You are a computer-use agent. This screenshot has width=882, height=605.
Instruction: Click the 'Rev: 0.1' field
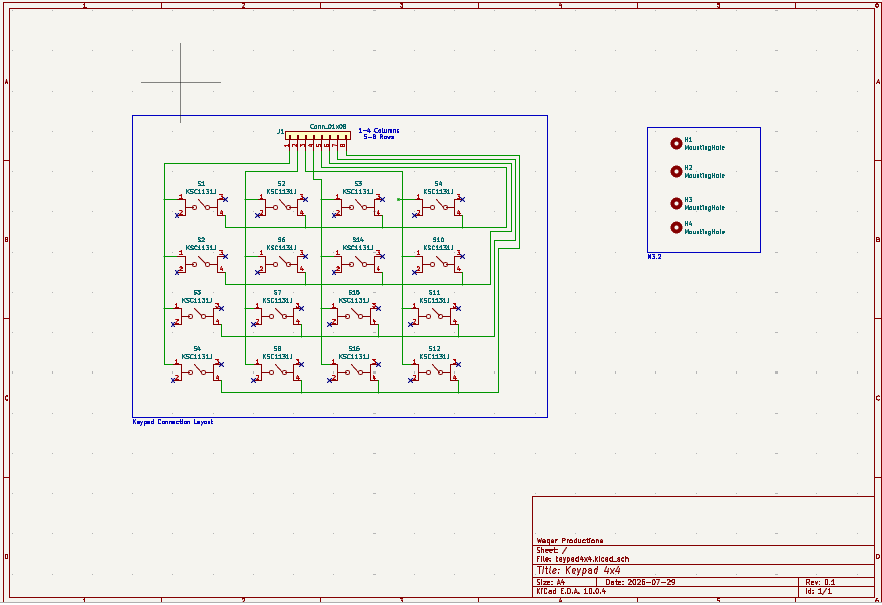(x=820, y=582)
